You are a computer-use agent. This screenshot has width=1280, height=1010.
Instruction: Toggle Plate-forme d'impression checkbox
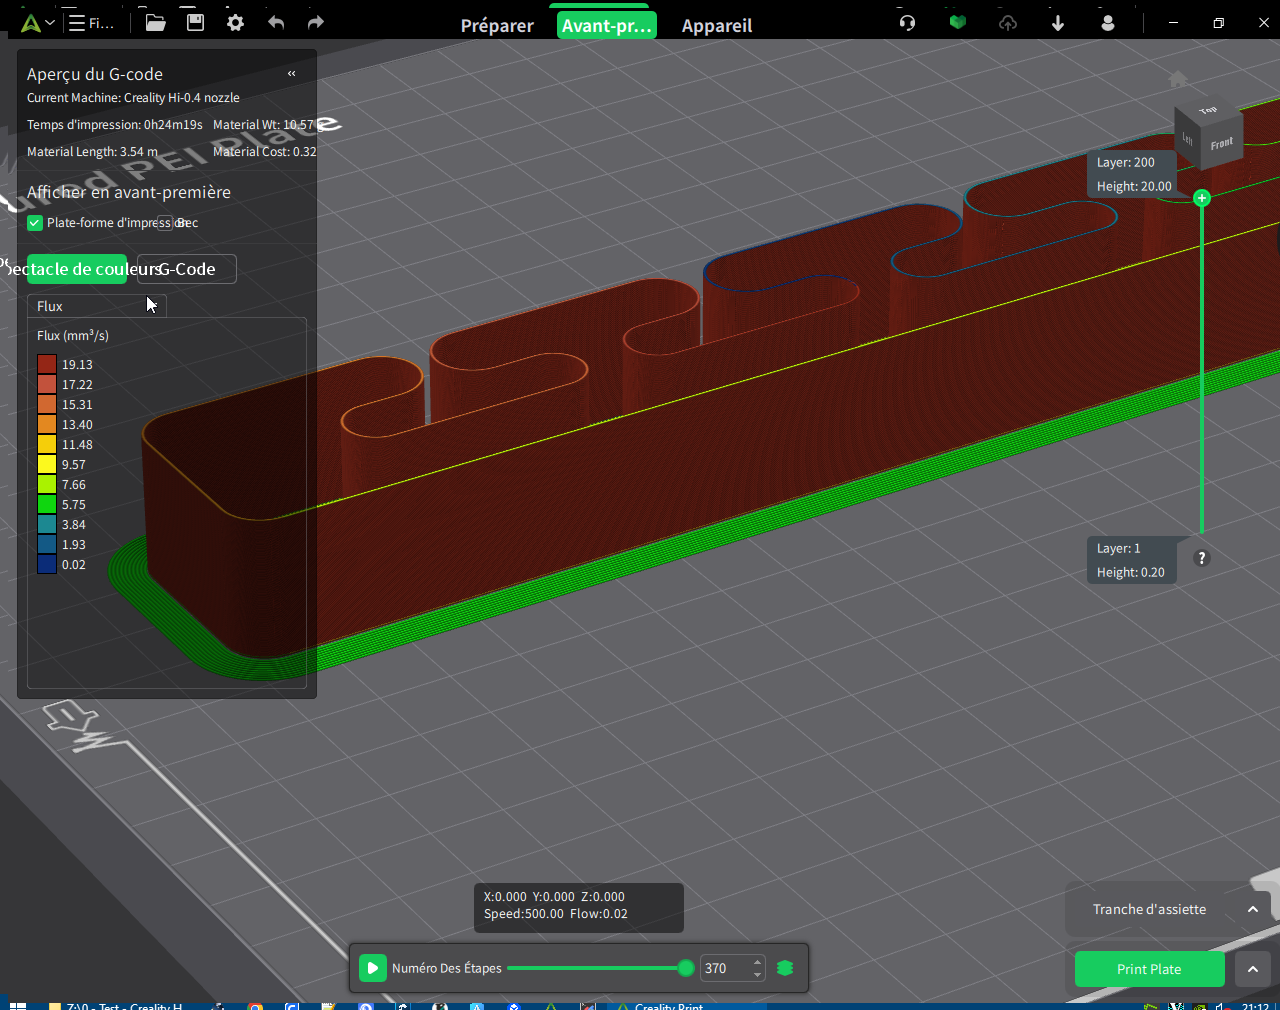(35, 223)
